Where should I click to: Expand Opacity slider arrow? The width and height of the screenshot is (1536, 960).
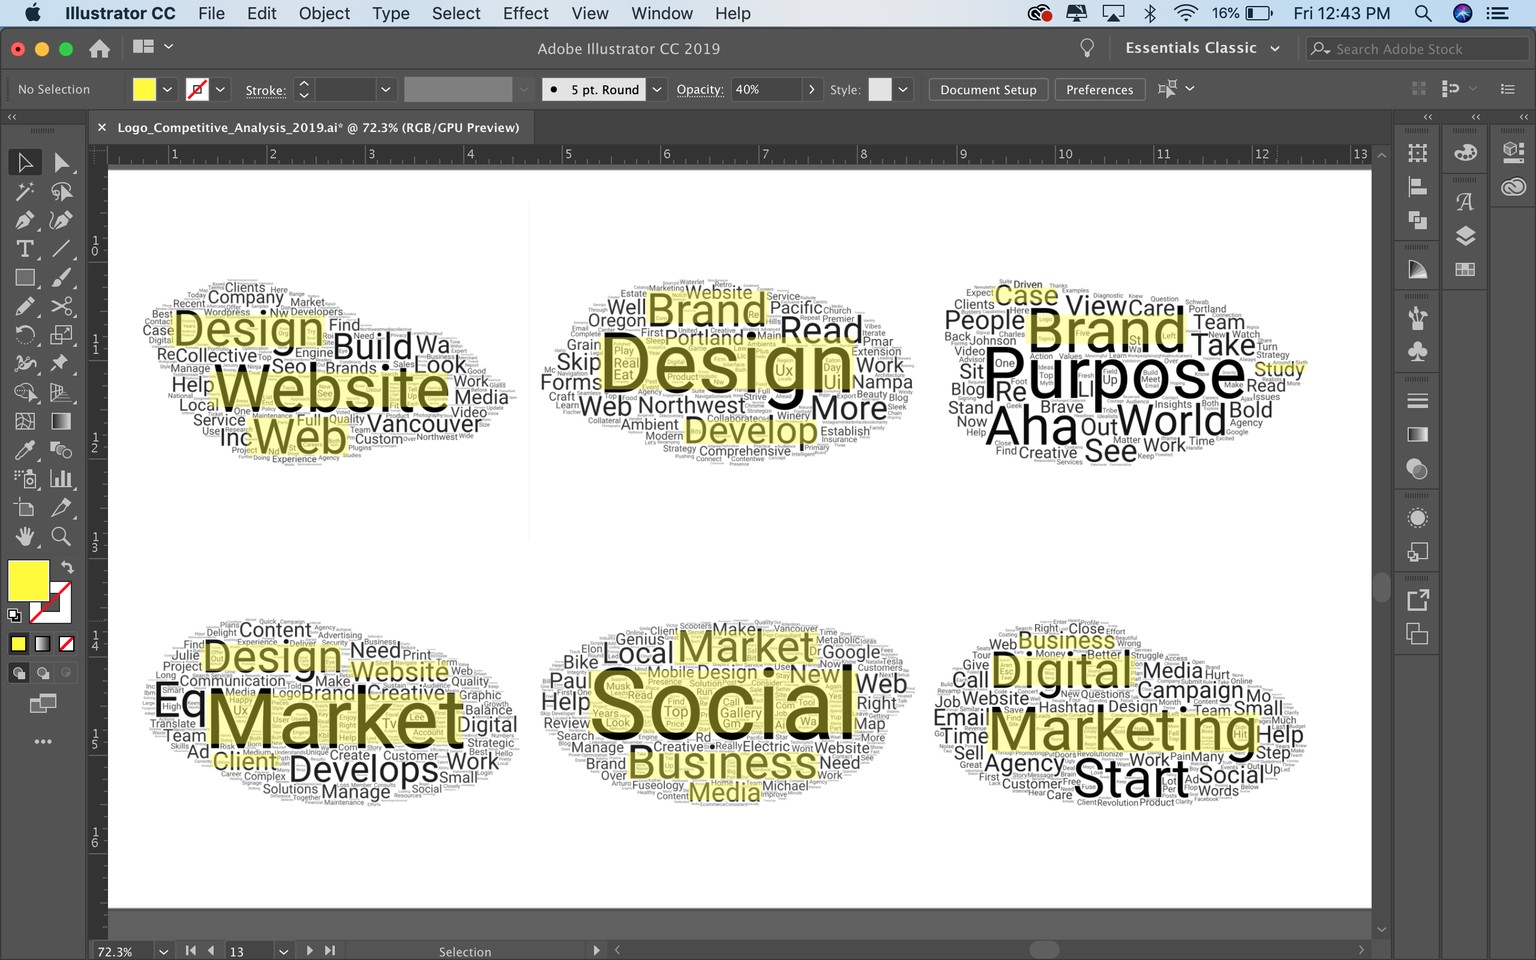[x=811, y=89]
